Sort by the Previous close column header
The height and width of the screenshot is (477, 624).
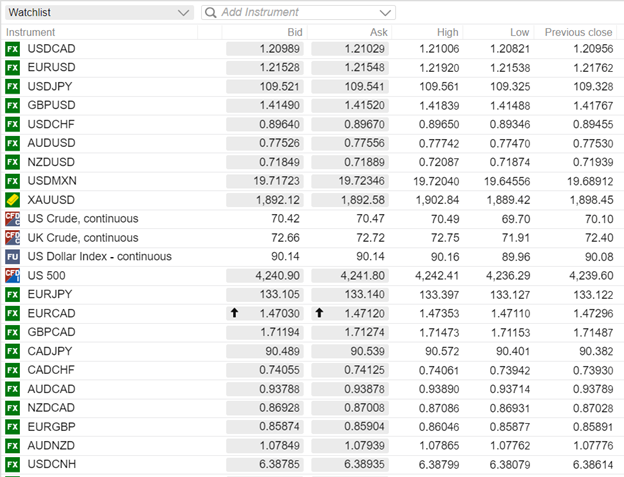tap(578, 32)
